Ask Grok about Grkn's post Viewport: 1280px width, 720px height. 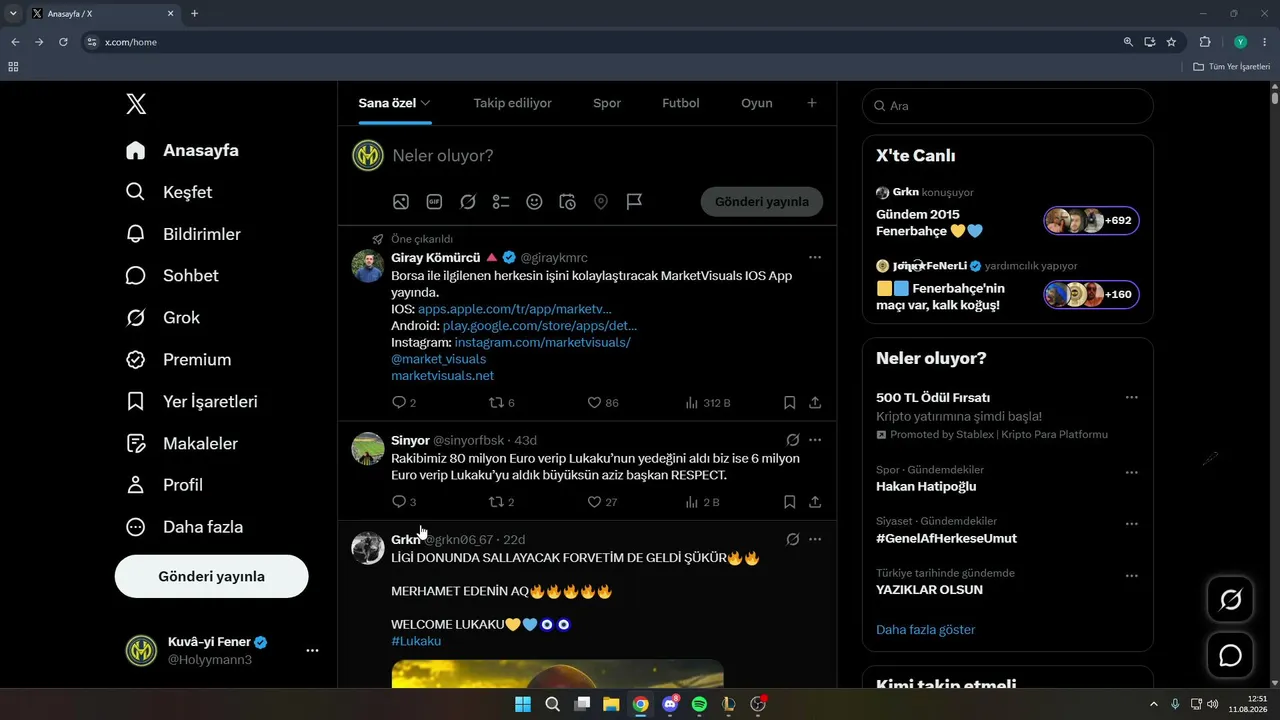coord(792,539)
